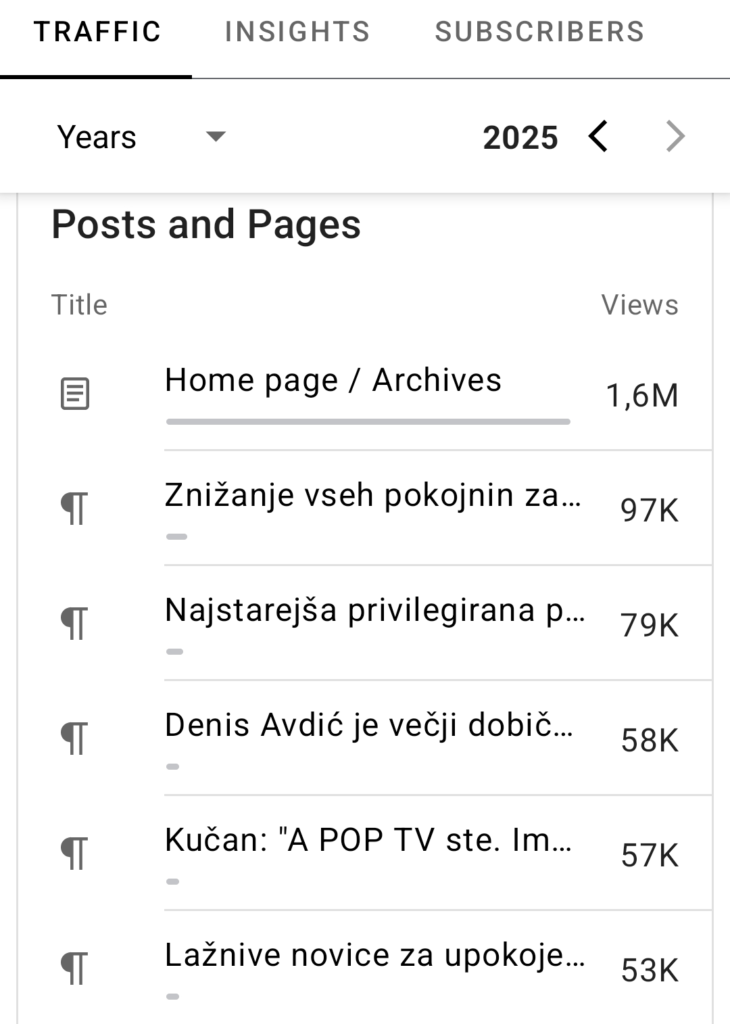Open the Denis Avdić je večji post
Screen dimensions: 730x1024
370,725
